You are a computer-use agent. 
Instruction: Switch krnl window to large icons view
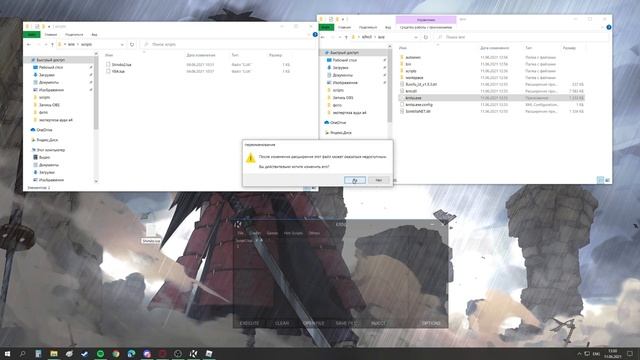607,180
